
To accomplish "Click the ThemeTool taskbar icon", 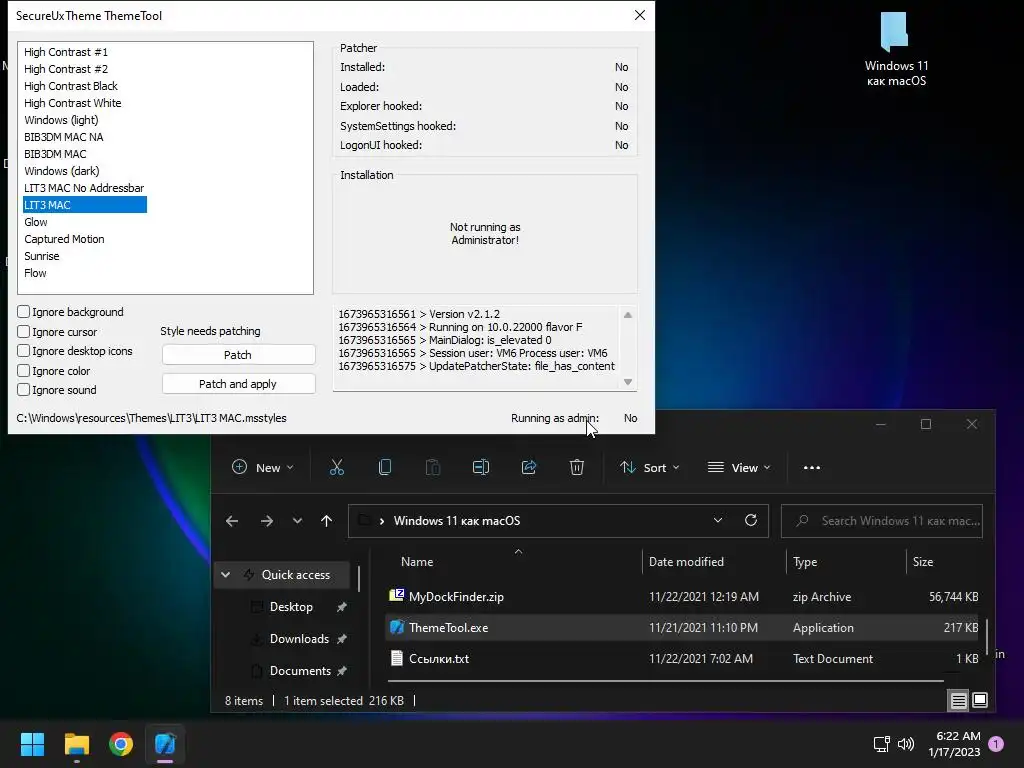I will pos(165,744).
